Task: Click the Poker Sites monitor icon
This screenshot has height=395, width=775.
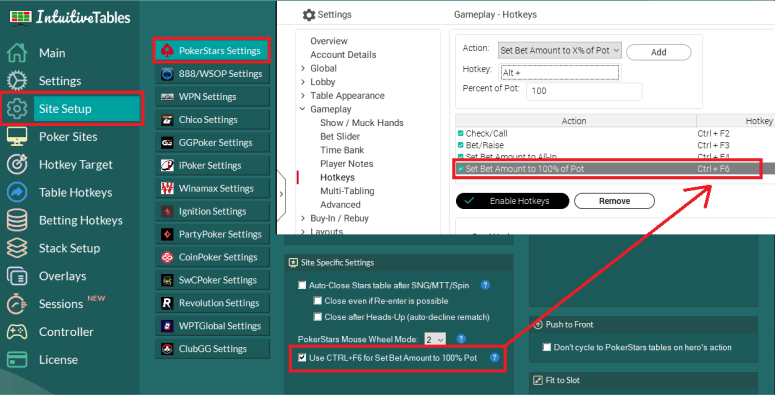Action: click(x=17, y=136)
